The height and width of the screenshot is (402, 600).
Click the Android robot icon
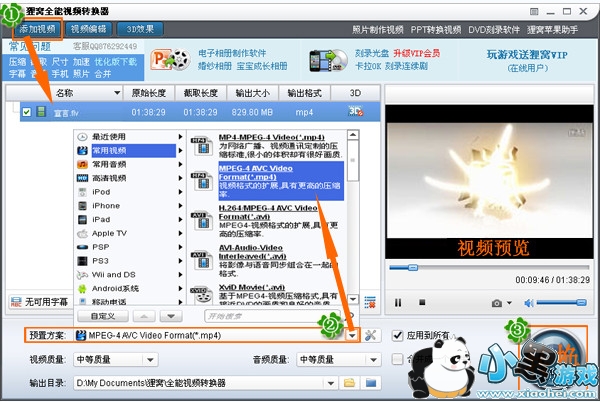(82, 288)
